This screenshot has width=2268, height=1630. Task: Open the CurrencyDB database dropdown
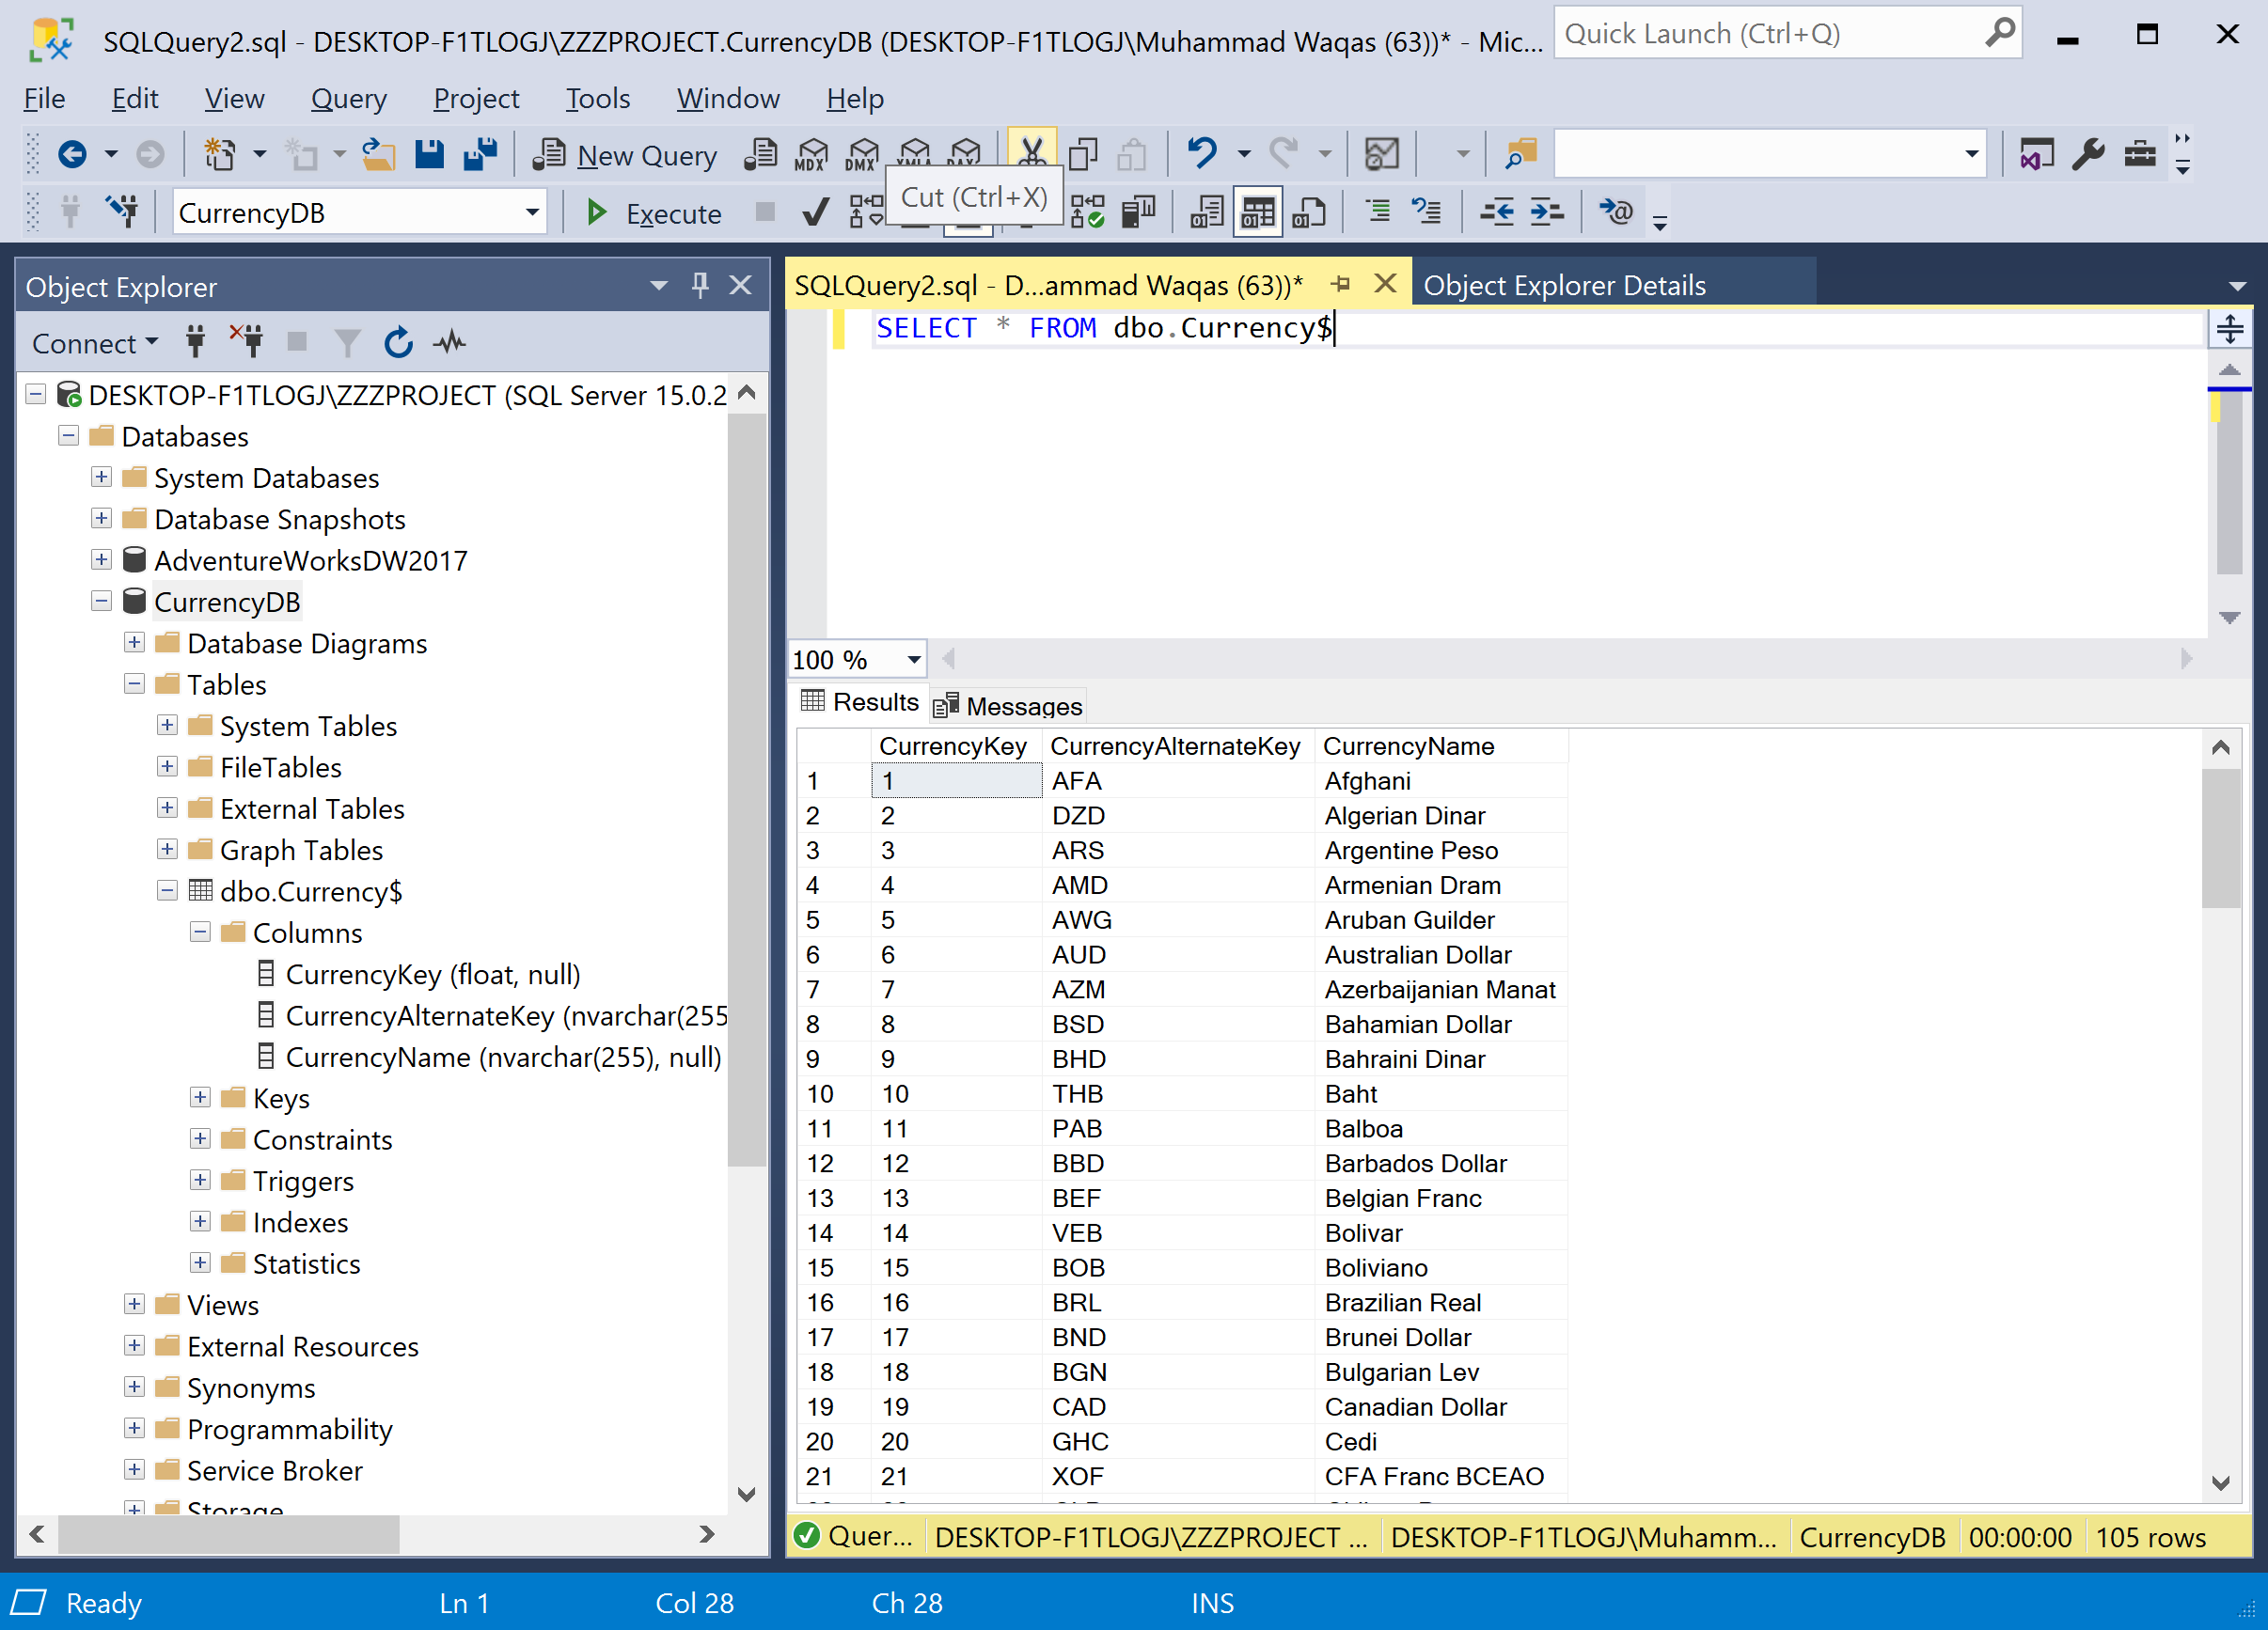coord(532,213)
